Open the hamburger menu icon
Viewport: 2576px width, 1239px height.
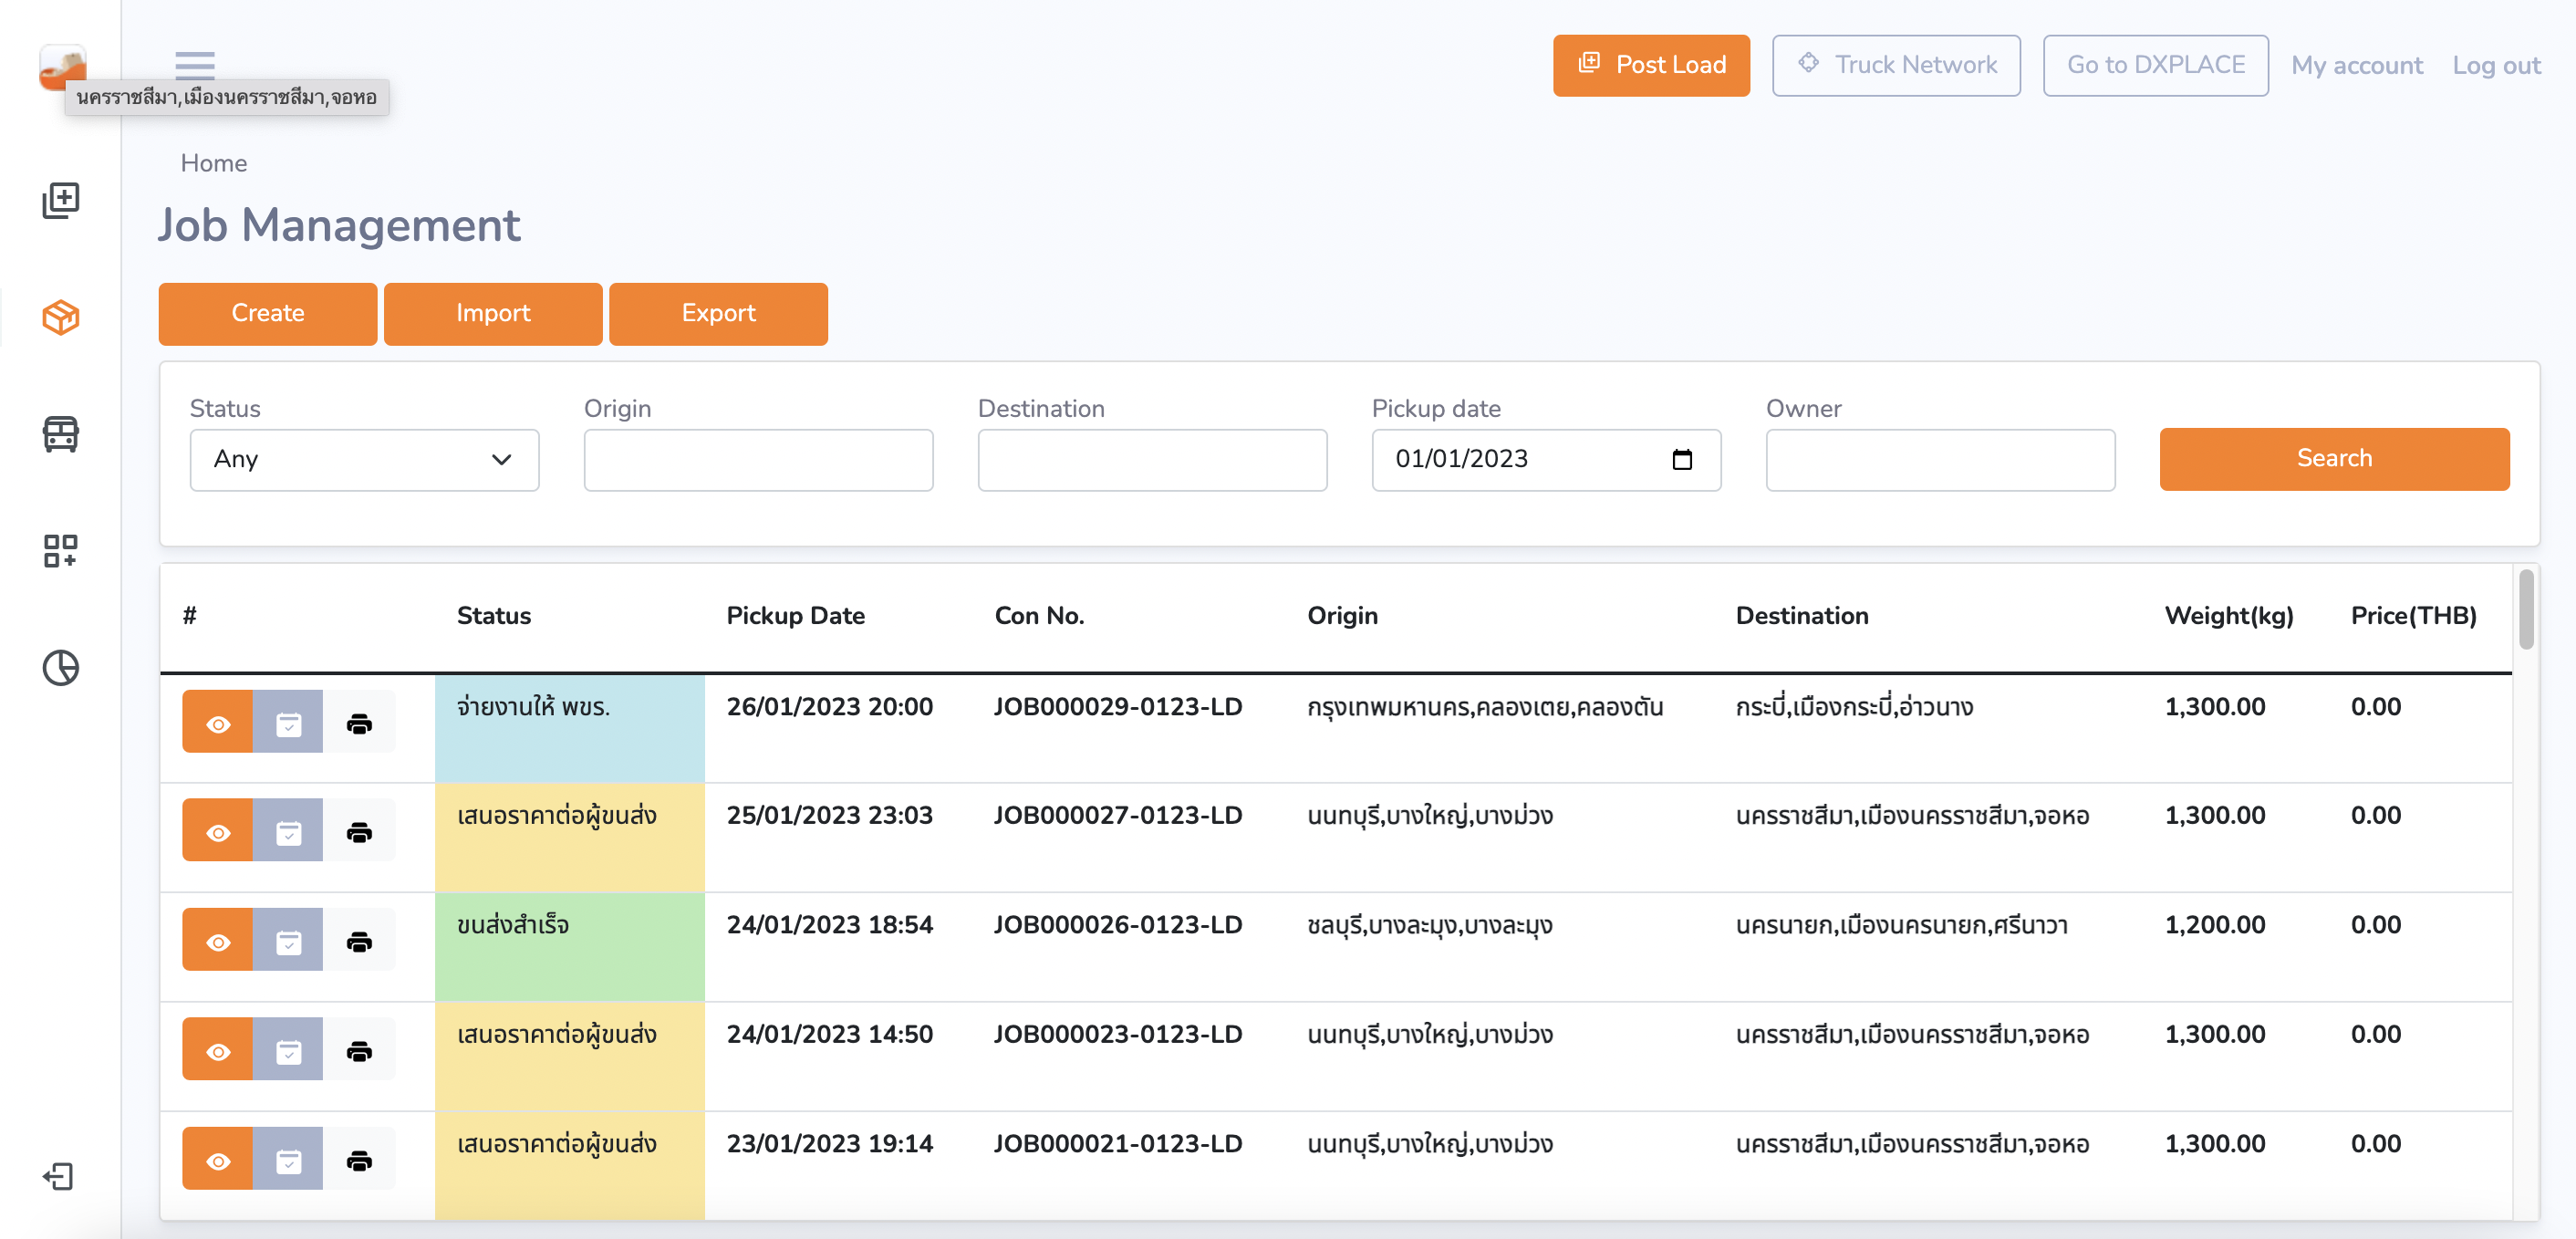(194, 63)
